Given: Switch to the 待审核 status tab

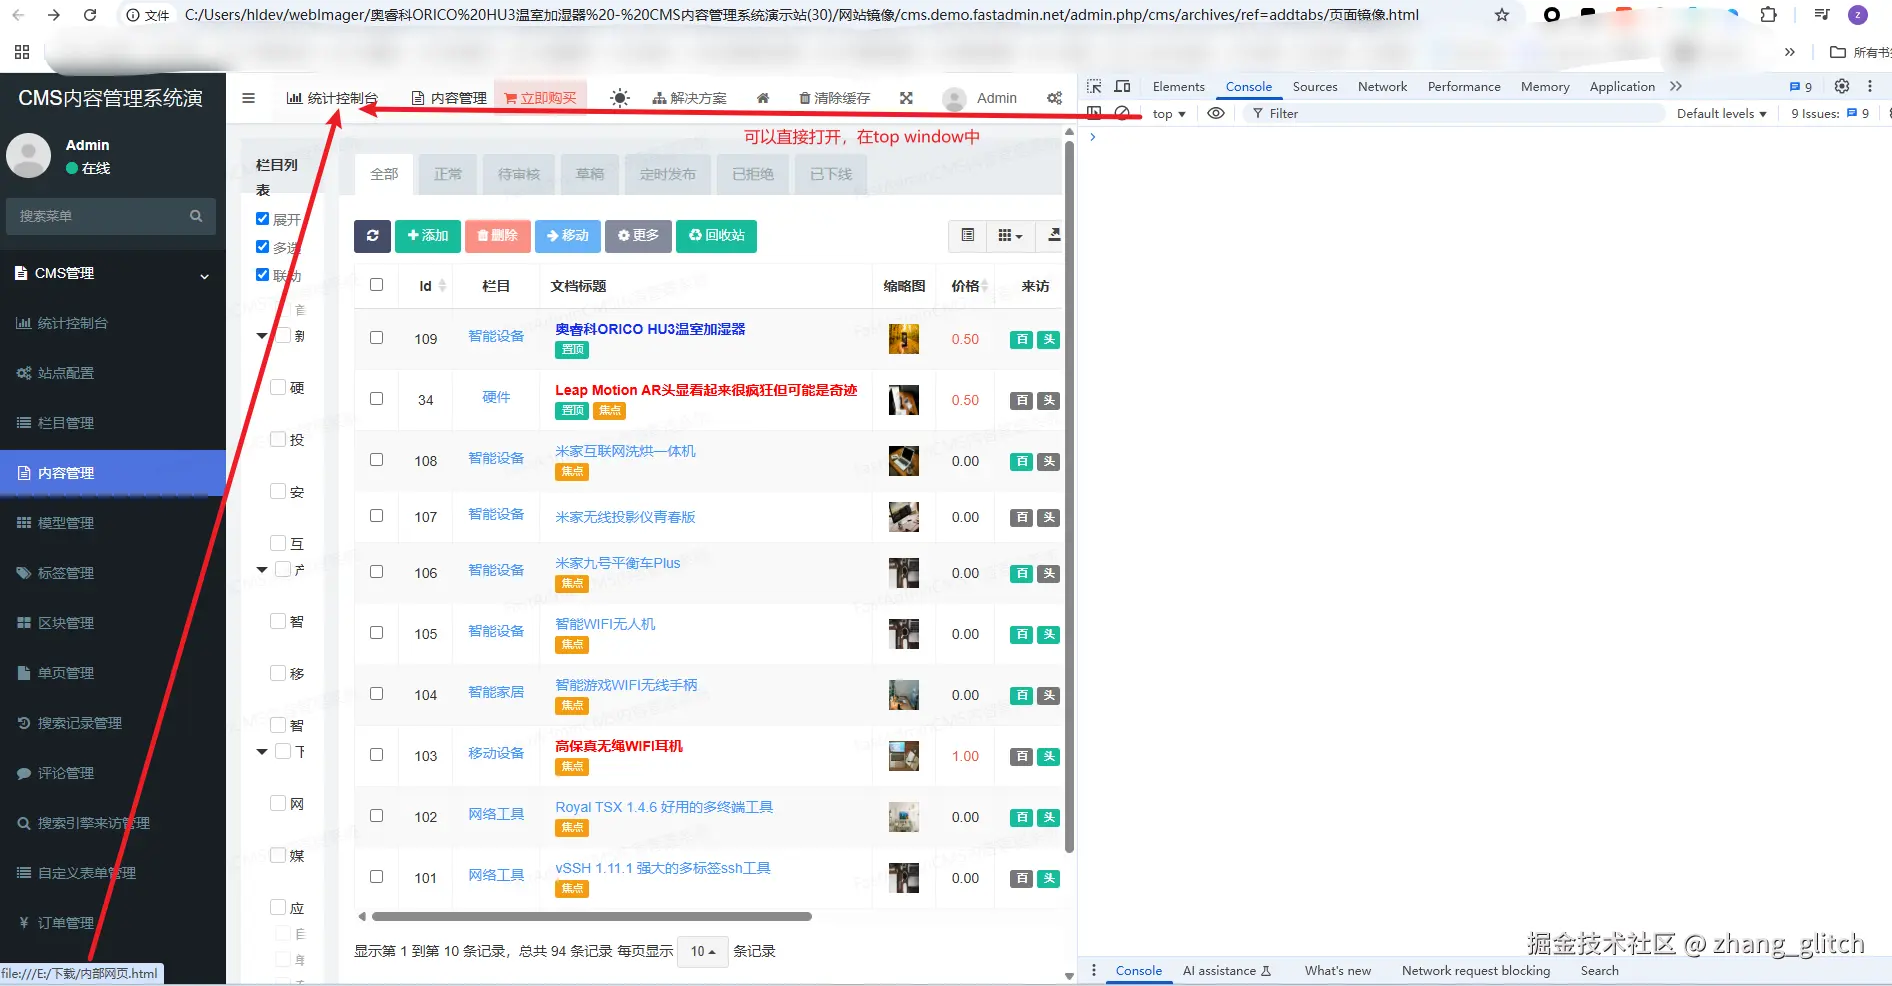Looking at the screenshot, I should (x=519, y=174).
